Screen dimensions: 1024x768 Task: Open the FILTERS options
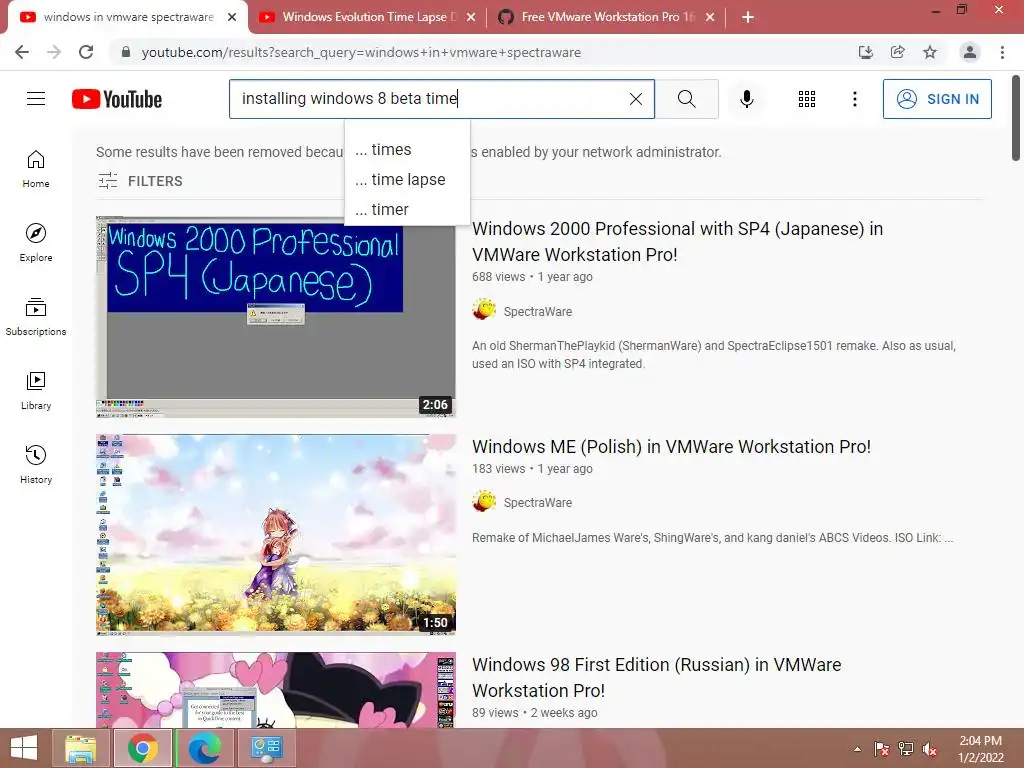(x=140, y=181)
